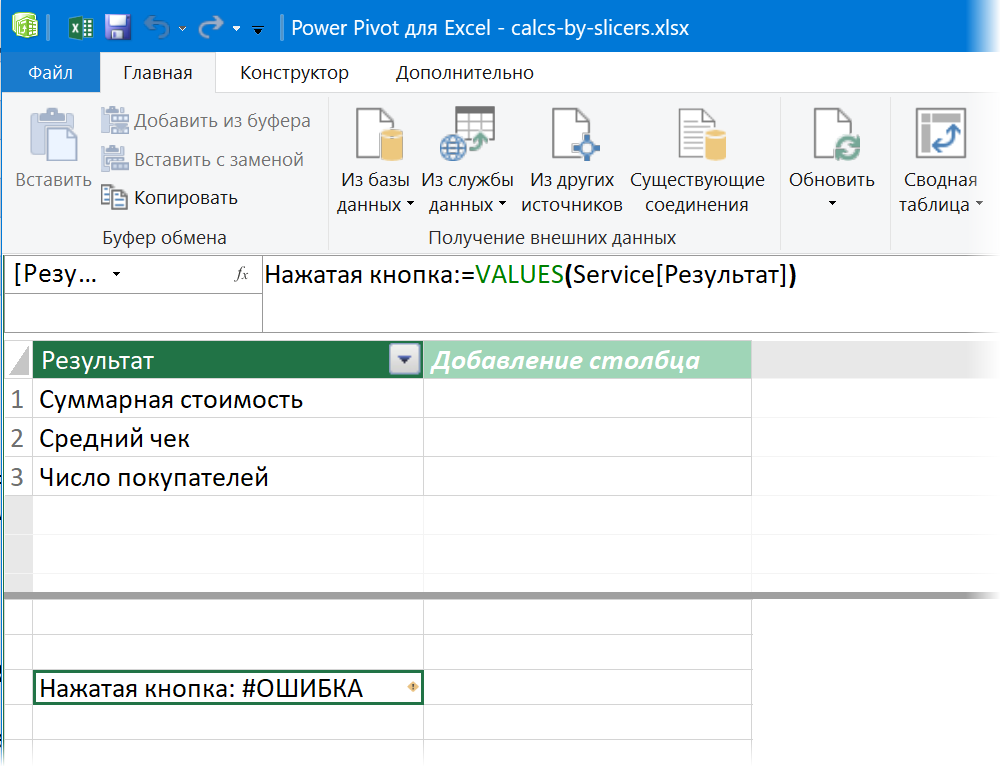
Task: Select the Средний чек cell
Action: pyautogui.click(x=228, y=438)
